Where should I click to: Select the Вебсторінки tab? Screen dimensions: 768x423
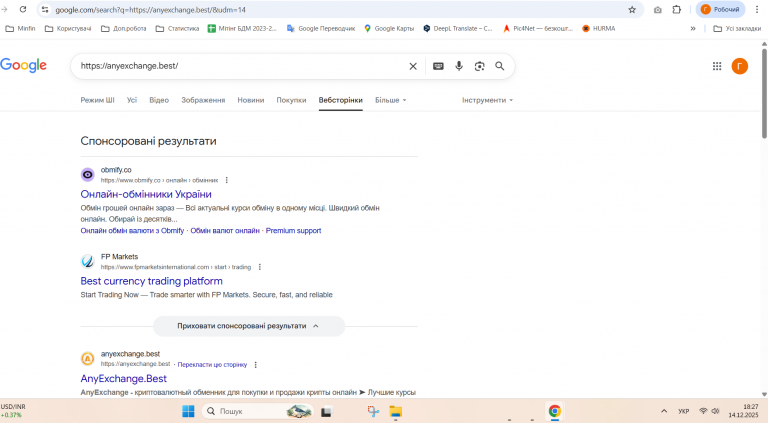click(340, 100)
